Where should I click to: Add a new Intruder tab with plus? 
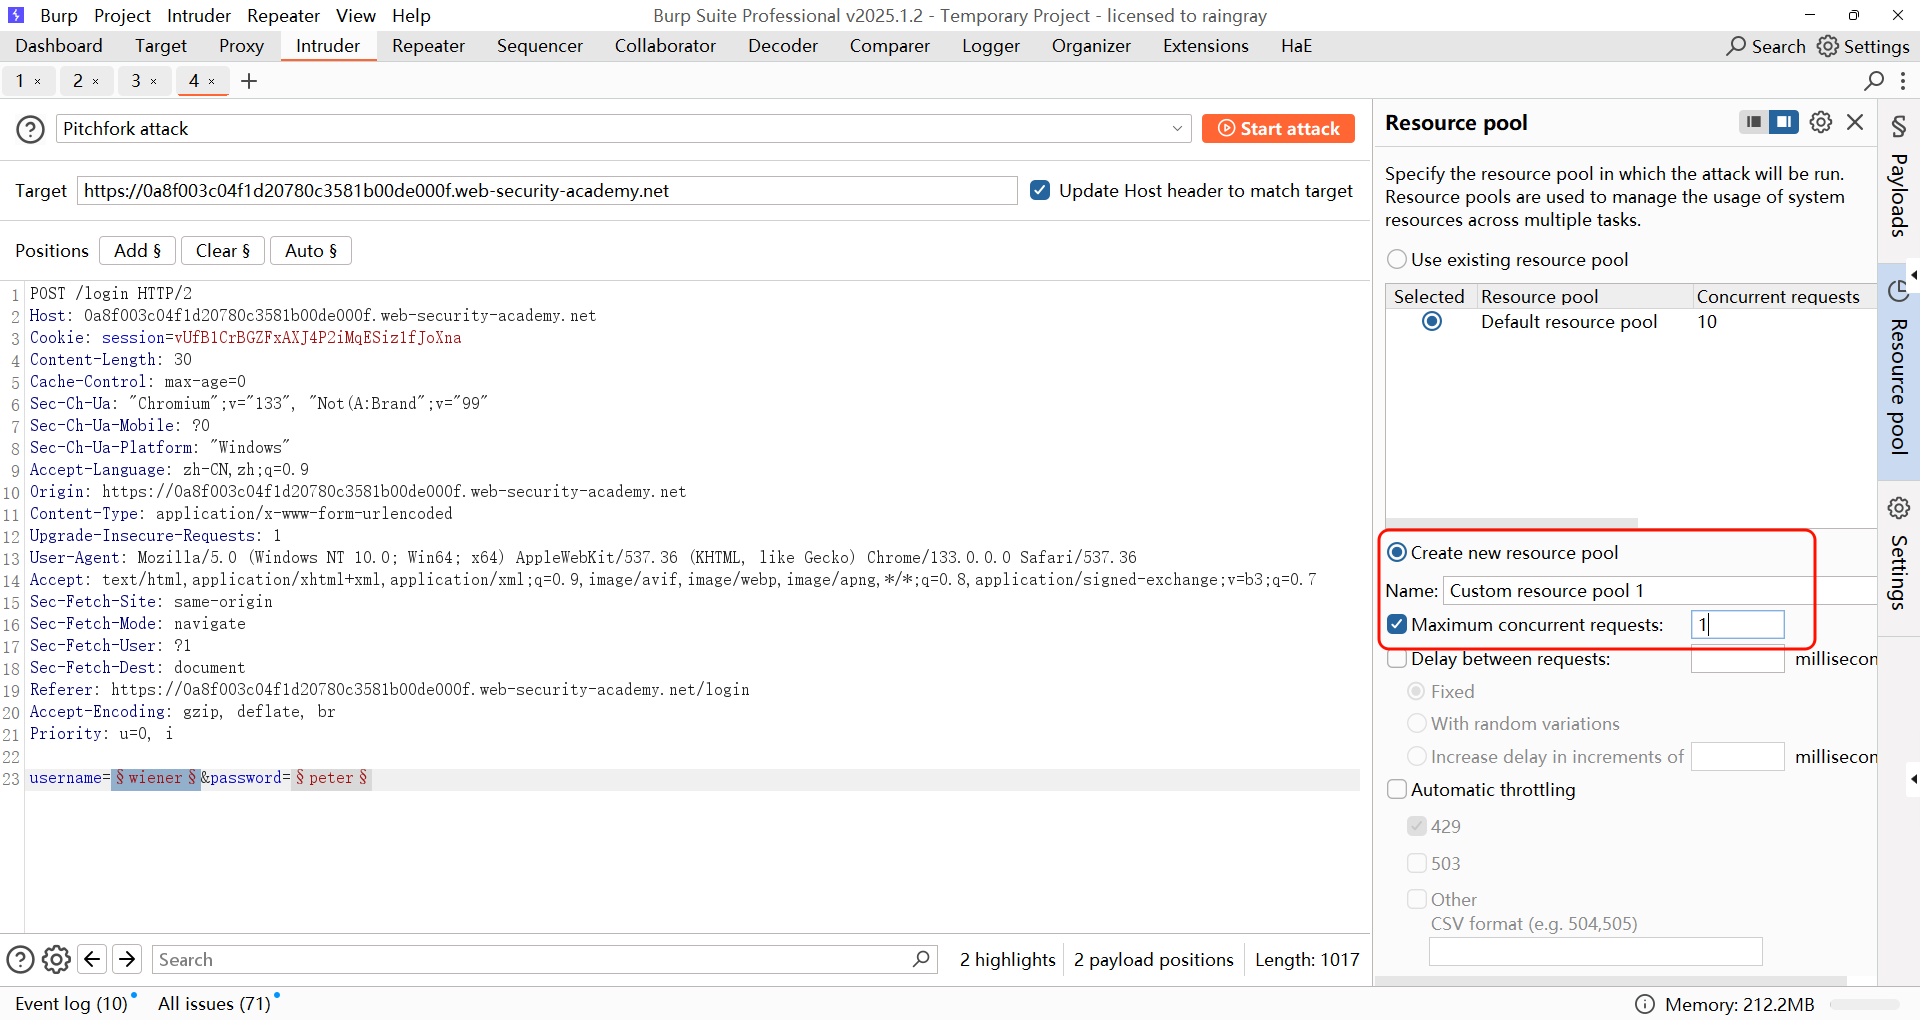[x=249, y=81]
